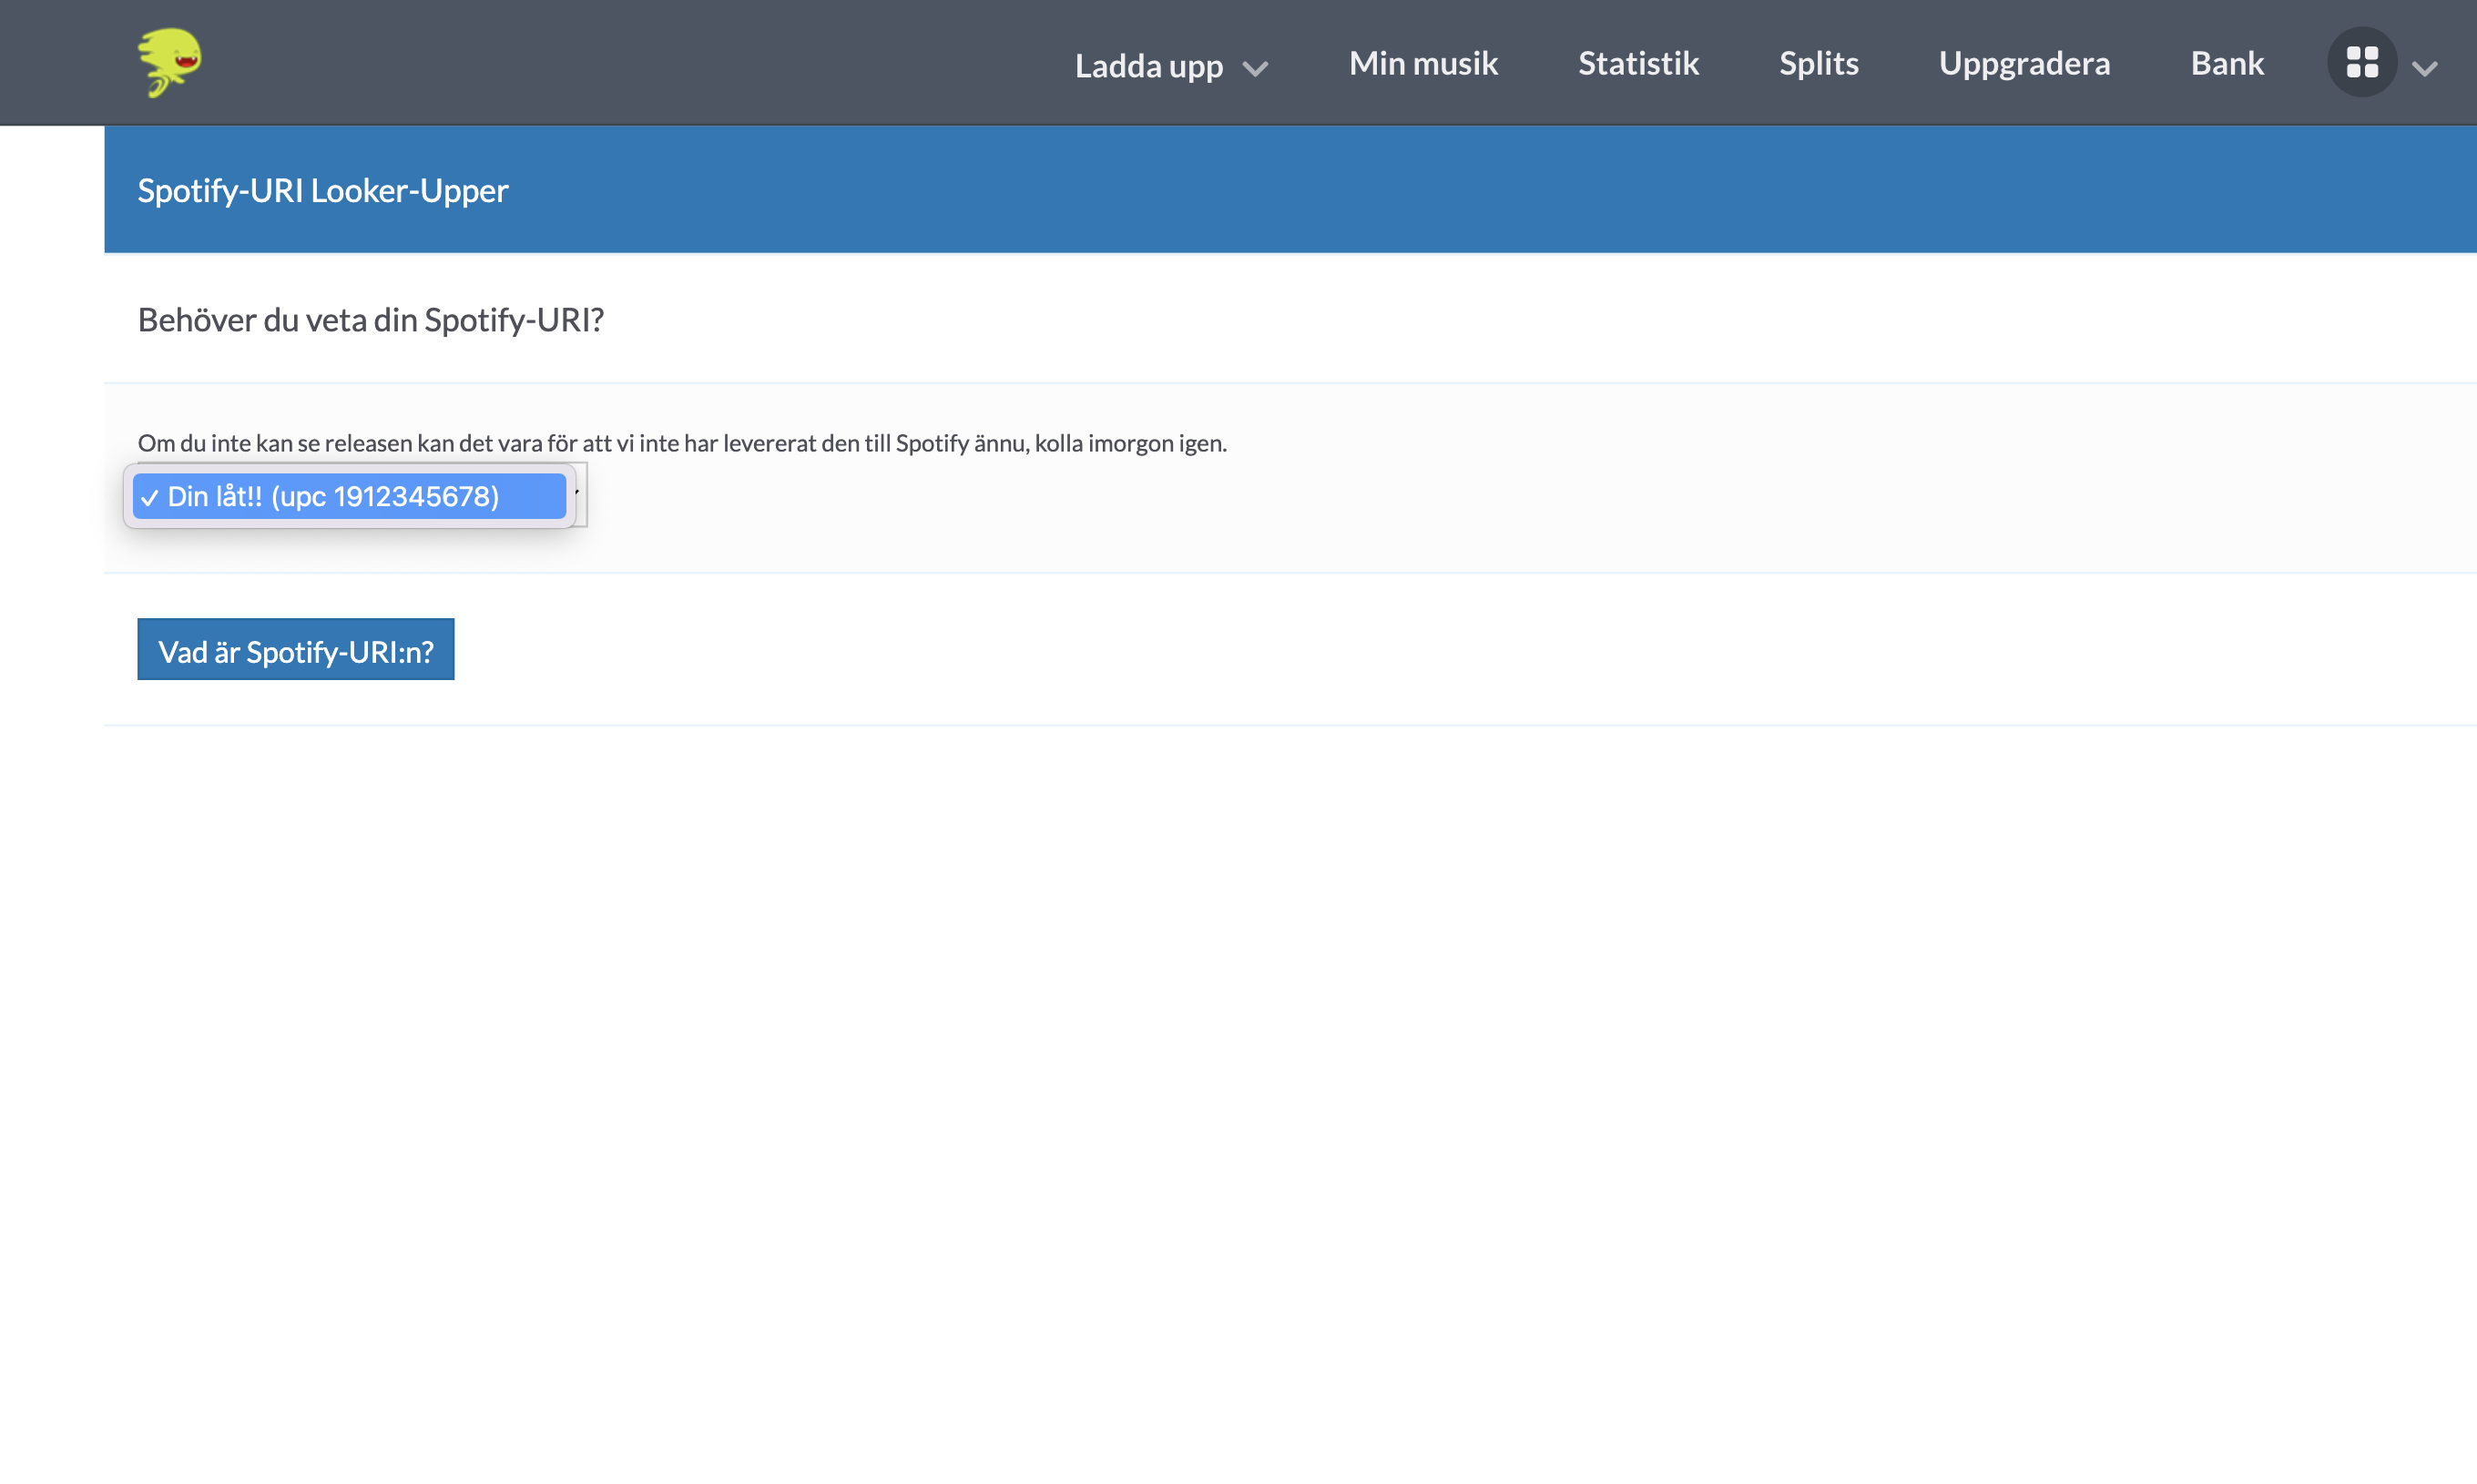2477x1484 pixels.
Task: Click the Spotify-URI Looker-Upper heading
Action: click(x=323, y=190)
